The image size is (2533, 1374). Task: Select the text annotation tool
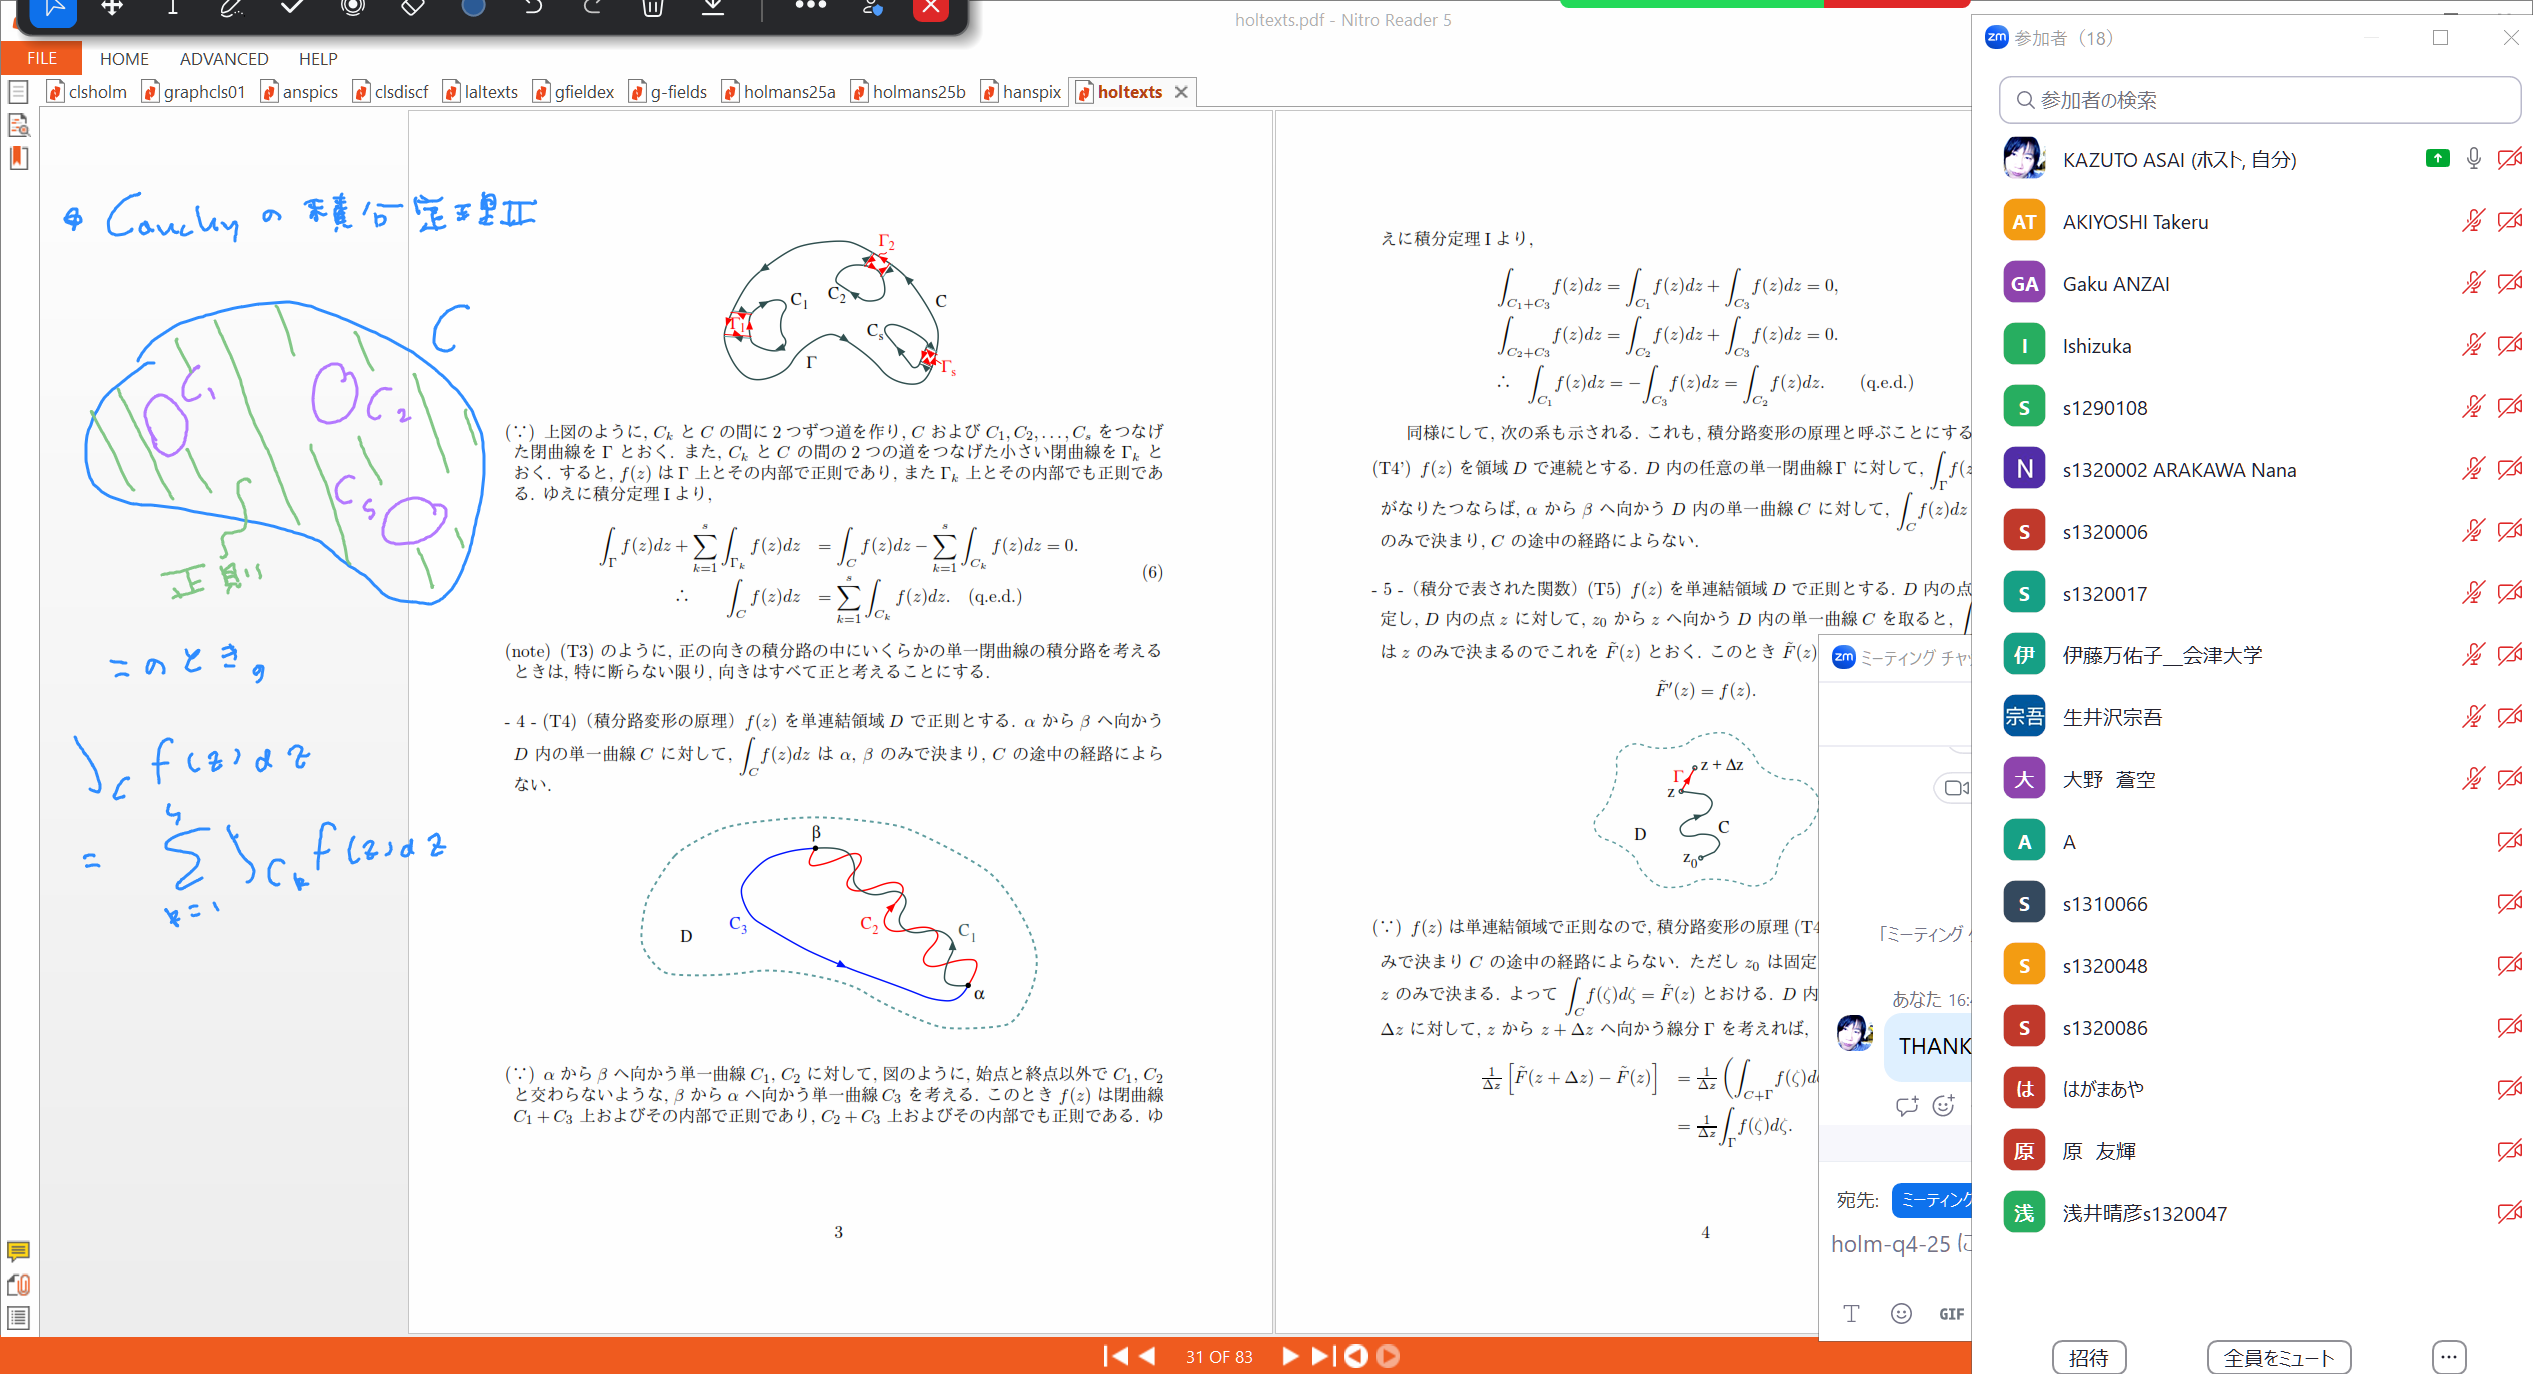click(x=172, y=8)
